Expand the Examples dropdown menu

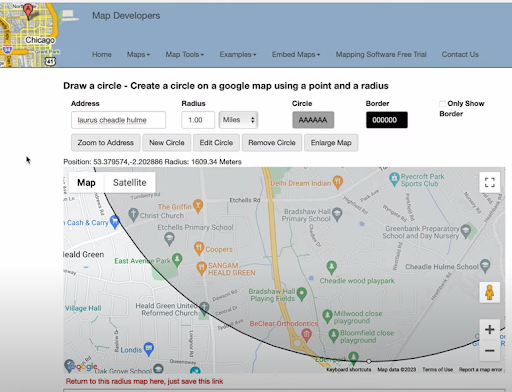tap(238, 54)
